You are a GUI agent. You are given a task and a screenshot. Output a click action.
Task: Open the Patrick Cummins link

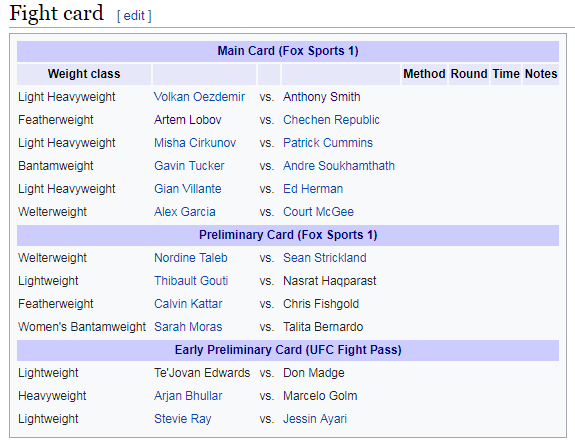[328, 143]
